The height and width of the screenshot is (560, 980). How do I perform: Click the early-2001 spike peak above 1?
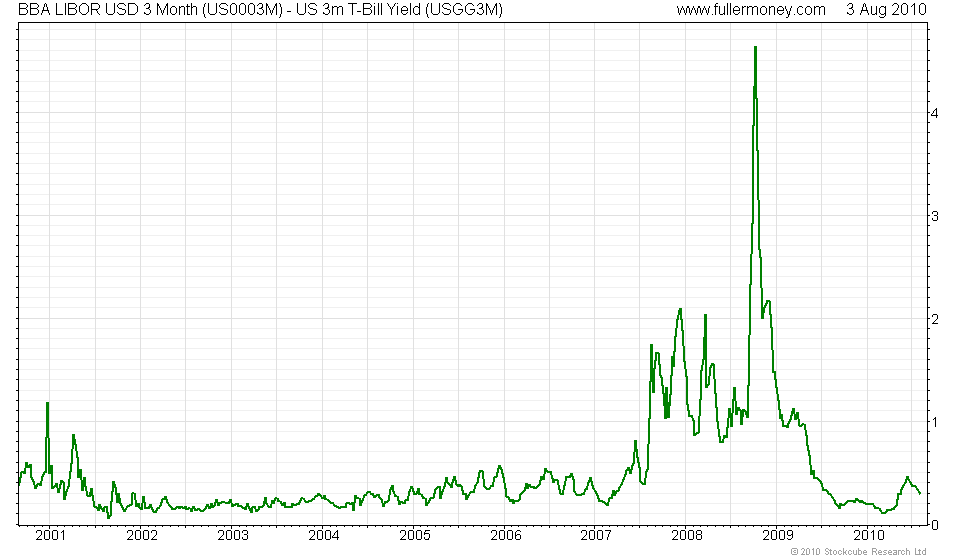point(48,404)
